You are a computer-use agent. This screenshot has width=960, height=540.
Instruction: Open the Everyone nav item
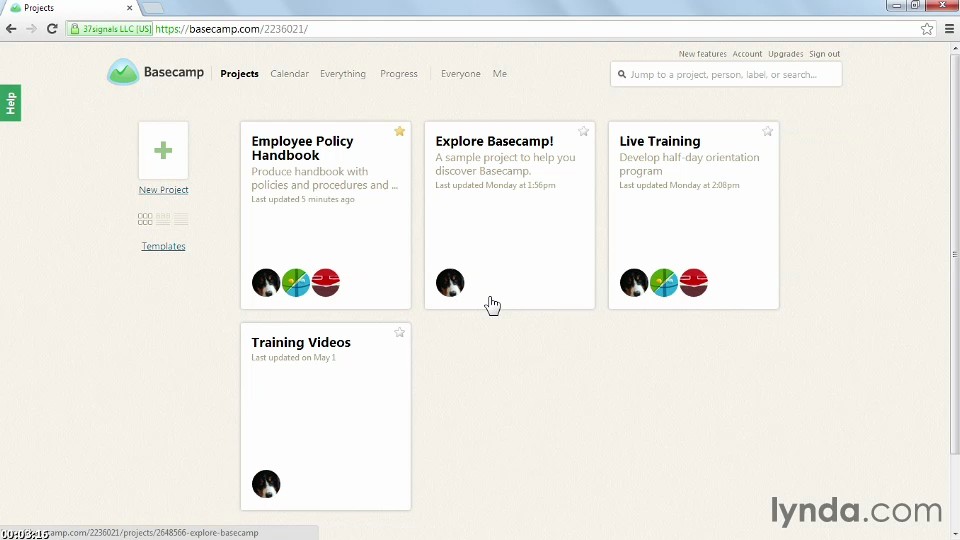coord(460,73)
